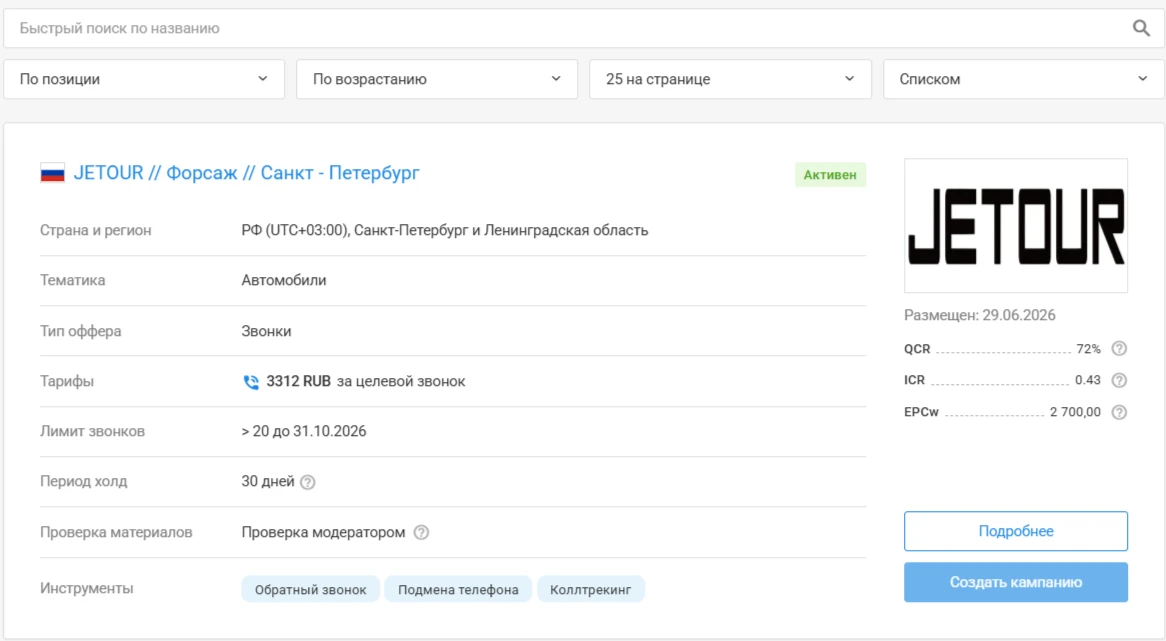Image resolution: width=1166 pixels, height=641 pixels.
Task: Click the Период холд label
Action: pyautogui.click(x=83, y=482)
